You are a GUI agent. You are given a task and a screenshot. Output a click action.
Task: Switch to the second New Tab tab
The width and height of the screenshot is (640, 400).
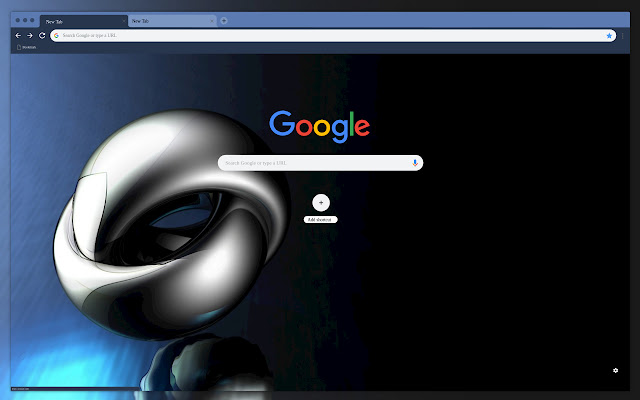pos(172,21)
